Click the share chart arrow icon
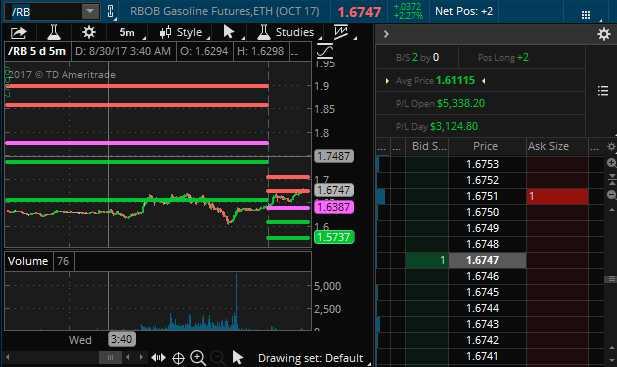The width and height of the screenshot is (617, 367). coord(18,33)
